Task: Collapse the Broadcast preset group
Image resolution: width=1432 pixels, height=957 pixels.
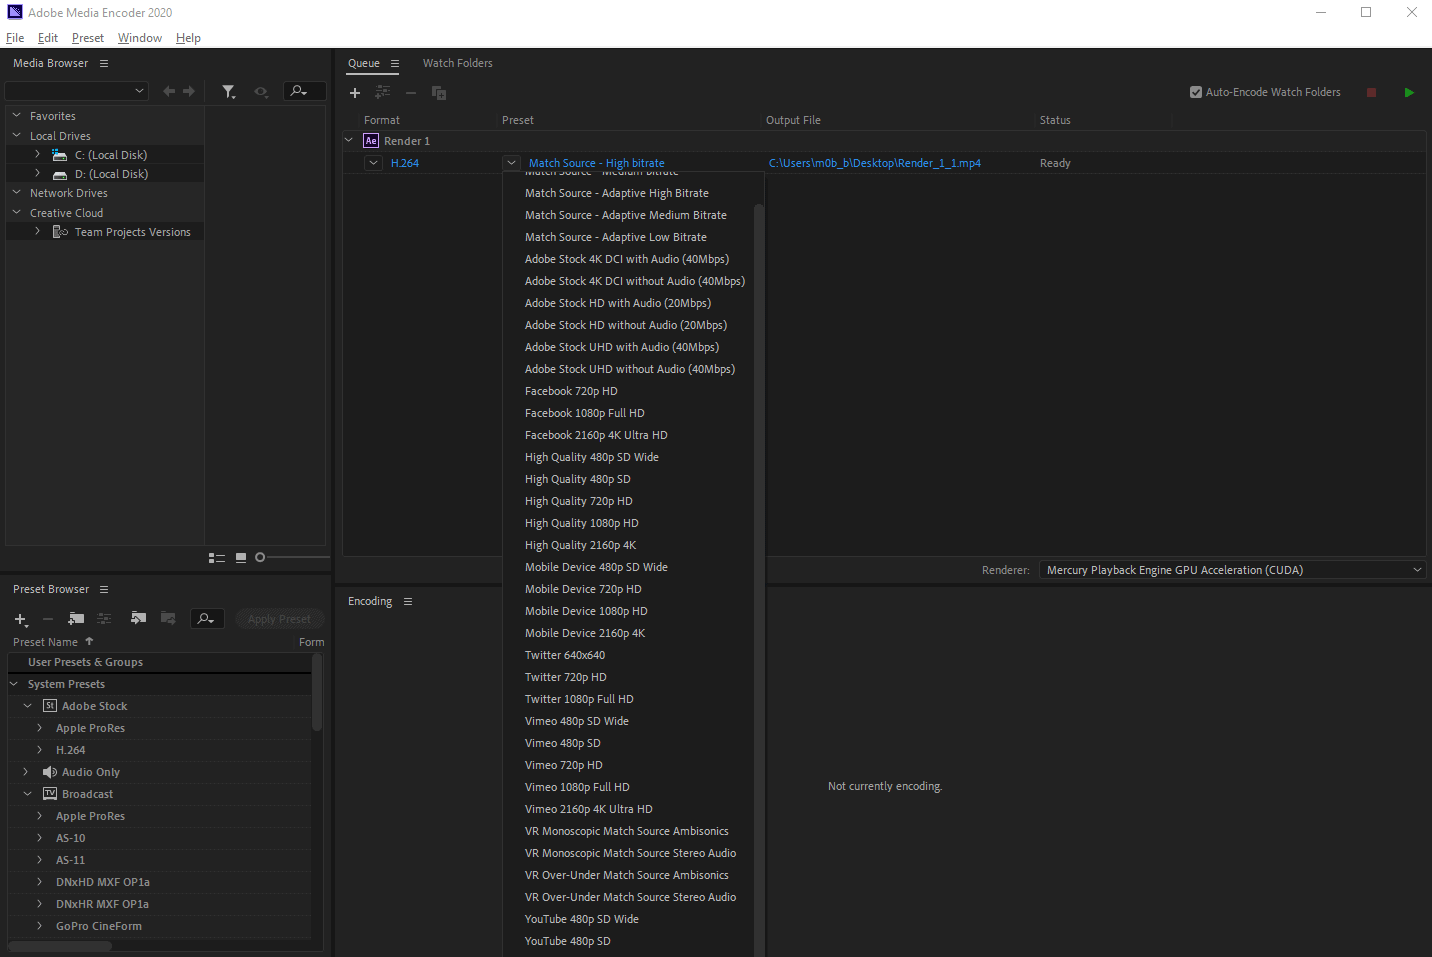Action: tap(27, 794)
